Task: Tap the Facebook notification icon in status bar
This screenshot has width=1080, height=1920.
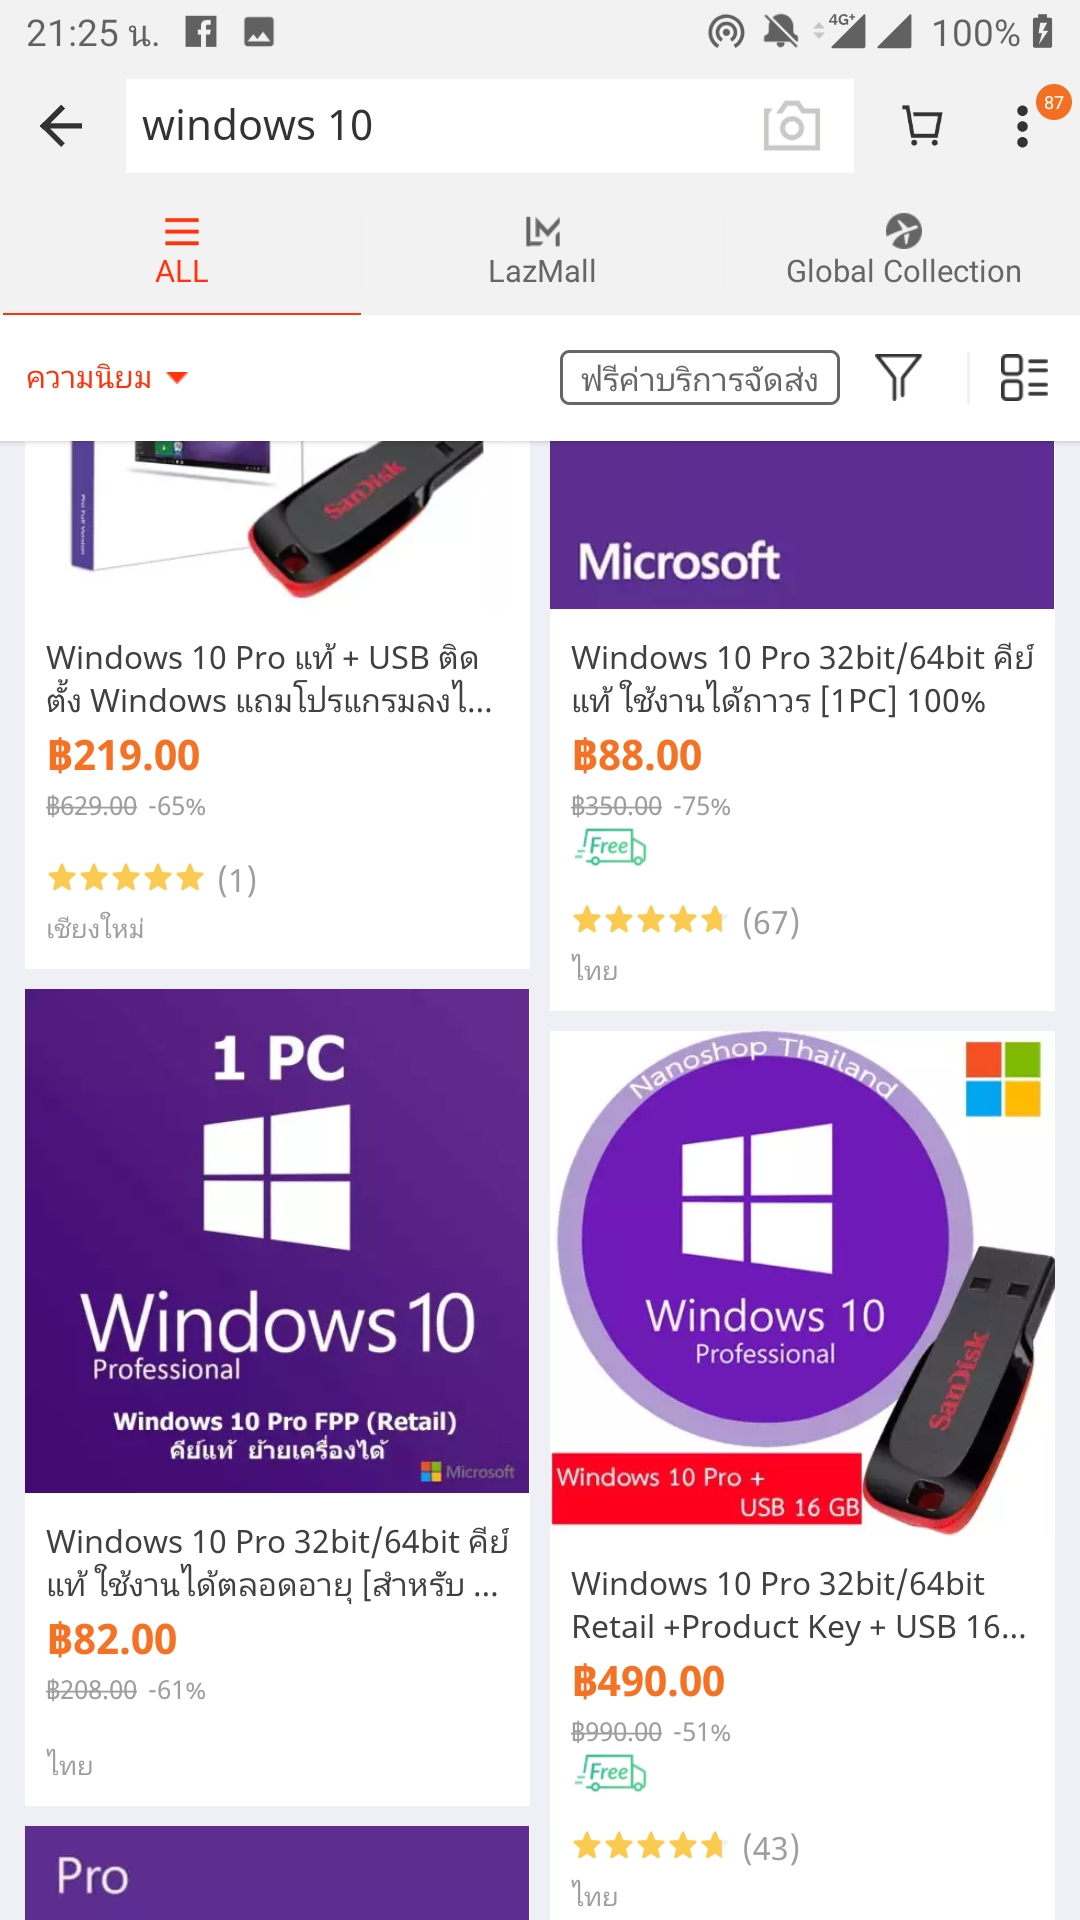Action: pos(201,32)
